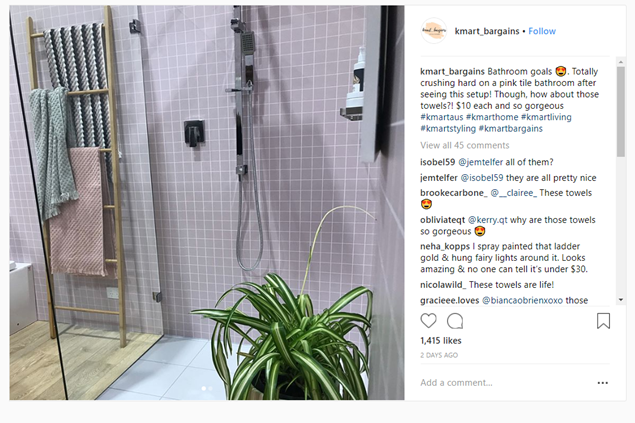Viewport: 635px width, 423px height.
Task: Open the @jemtelfer mention link
Action: click(x=480, y=162)
